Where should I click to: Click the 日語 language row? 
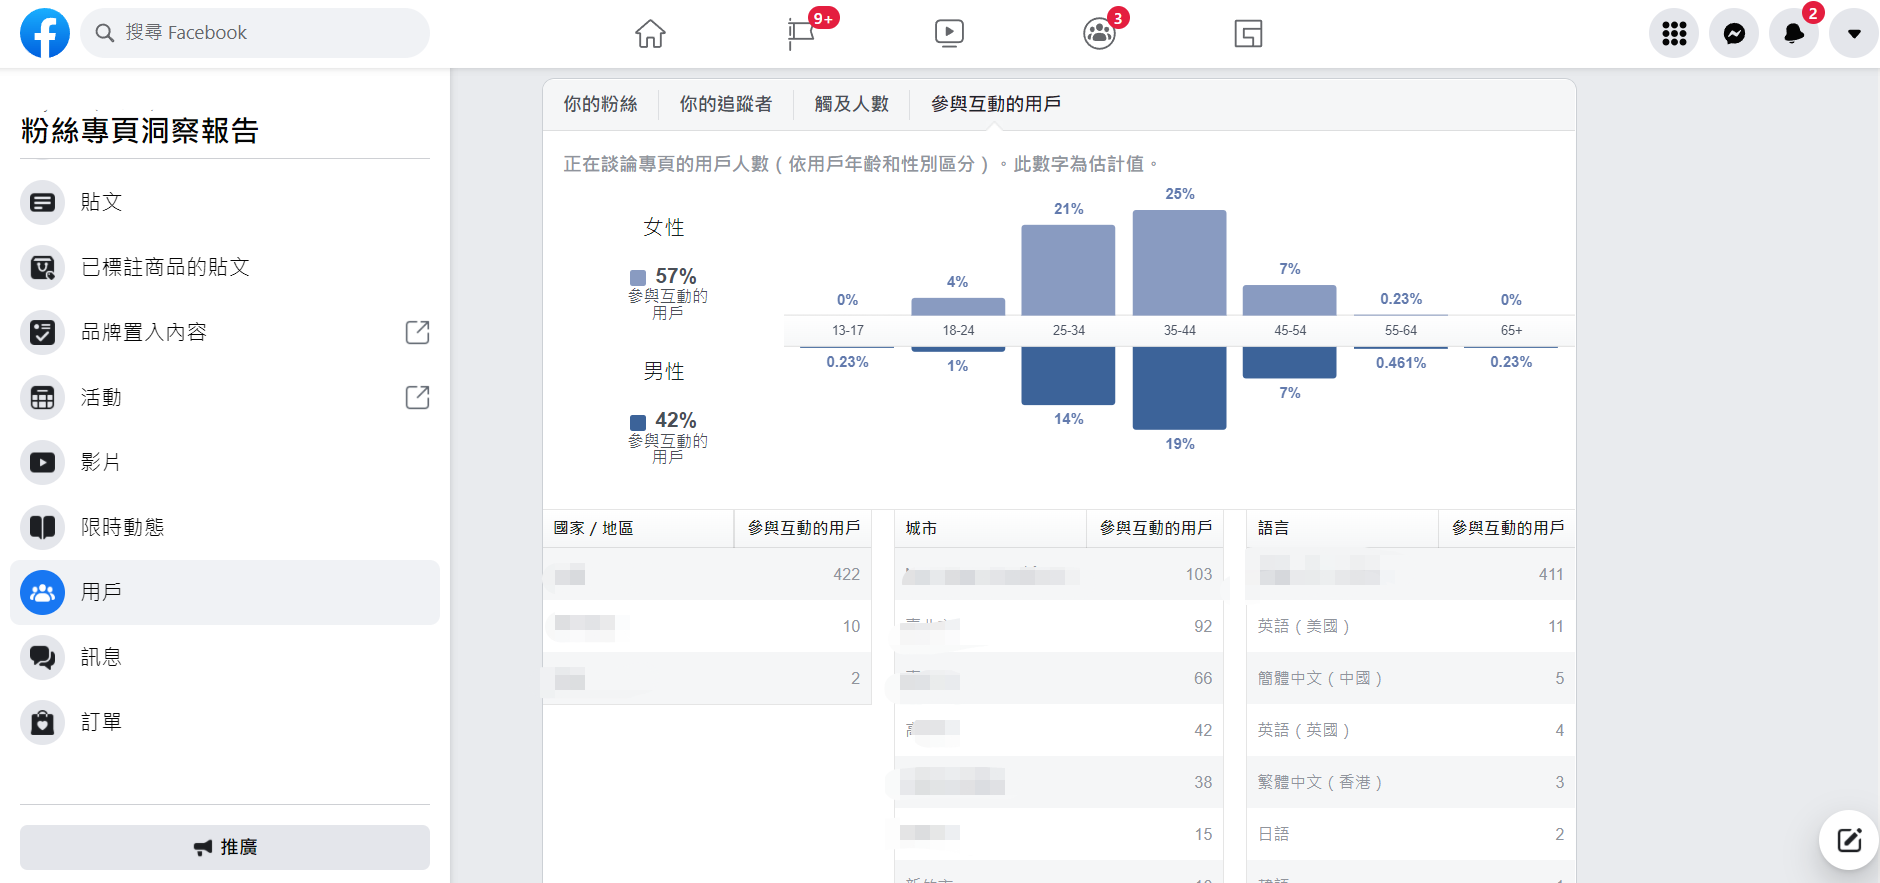(1411, 834)
